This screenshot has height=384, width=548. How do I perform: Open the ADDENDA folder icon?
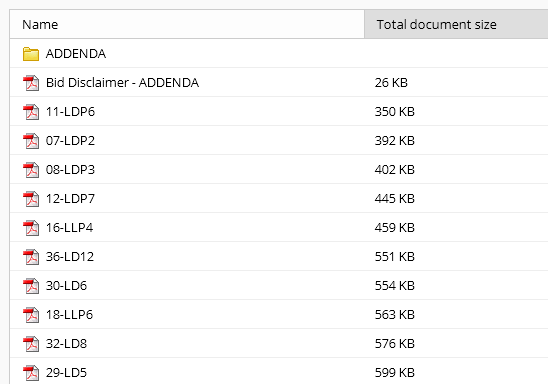(x=31, y=54)
